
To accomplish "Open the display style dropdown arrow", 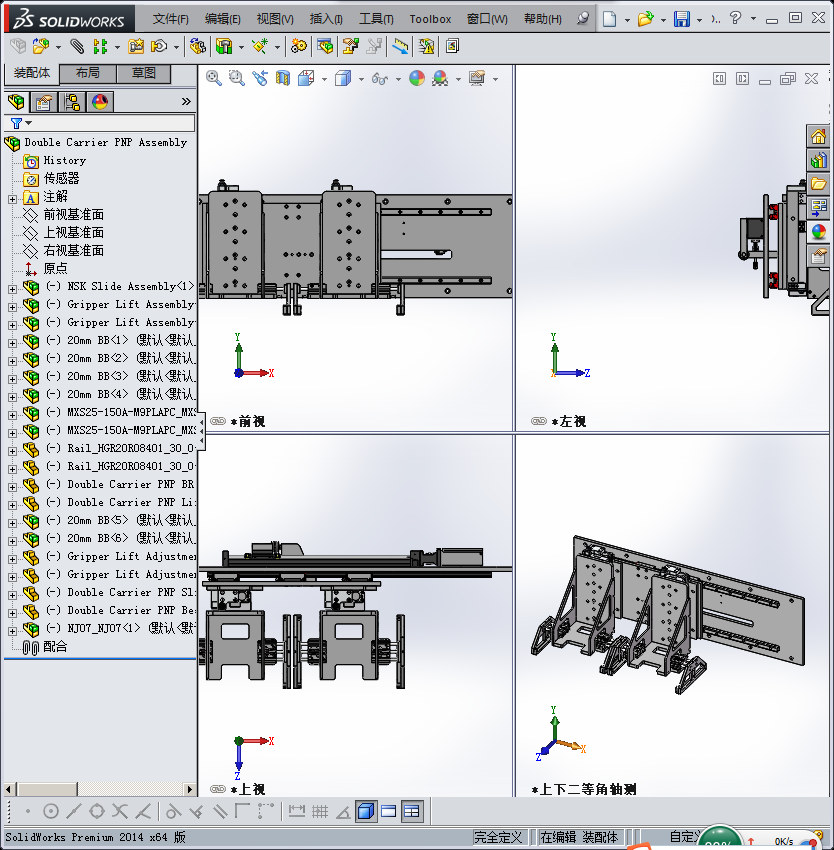I will click(361, 79).
